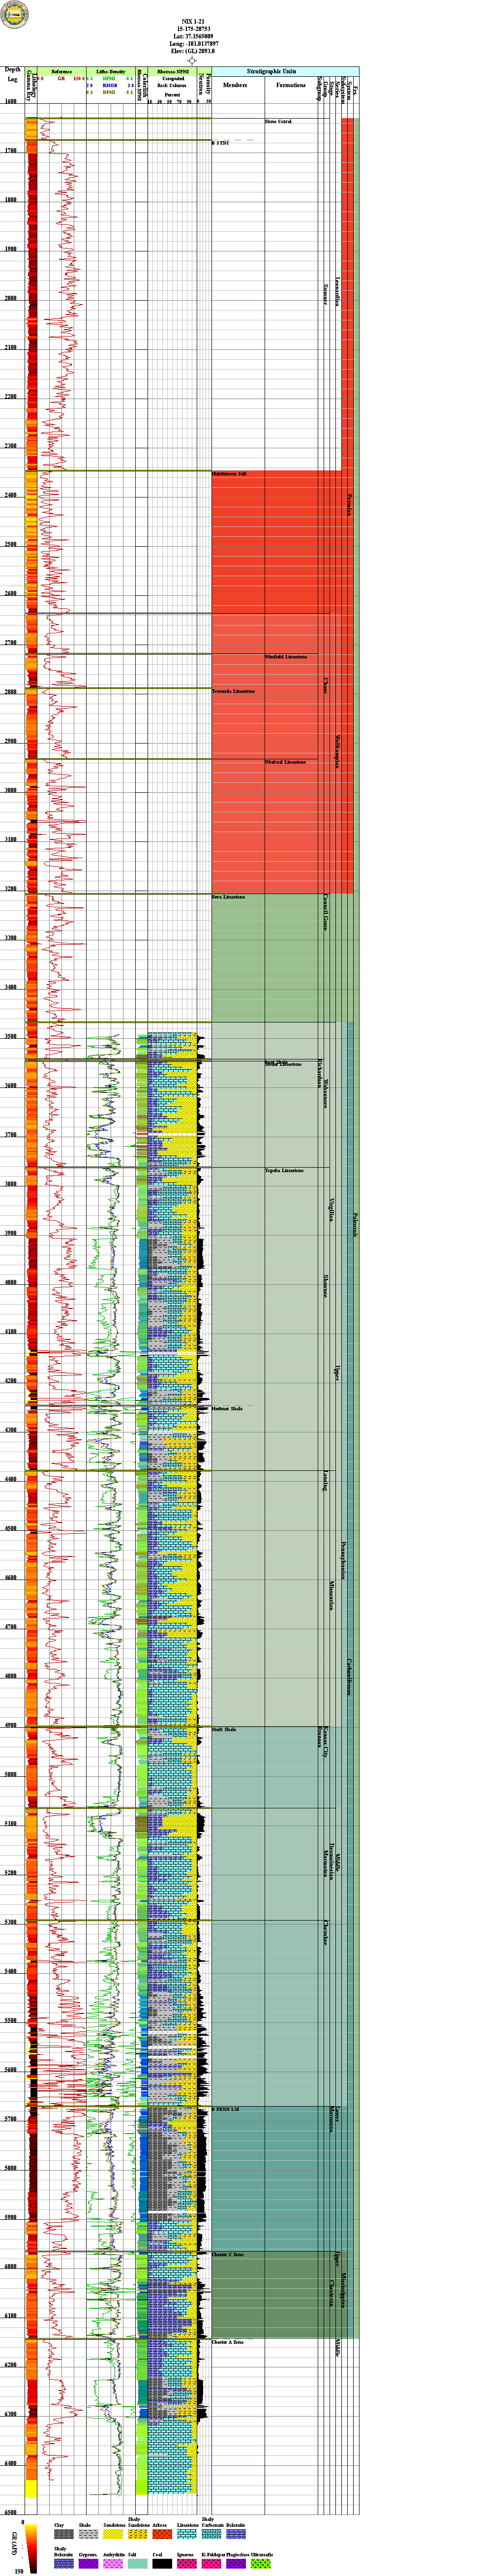Click the 'Council Grove' group label
482x2576 pixels.
[x=326, y=912]
